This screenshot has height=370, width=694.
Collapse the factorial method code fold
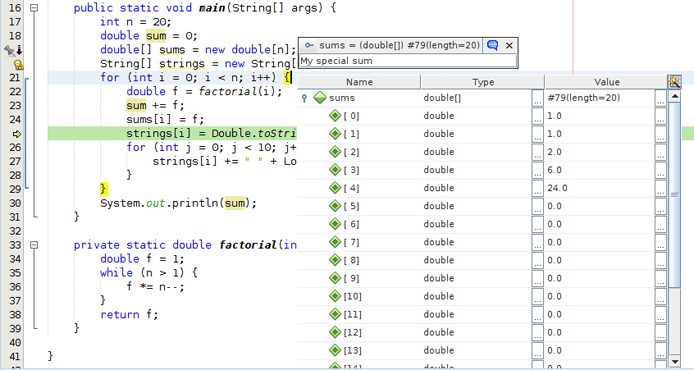point(34,245)
